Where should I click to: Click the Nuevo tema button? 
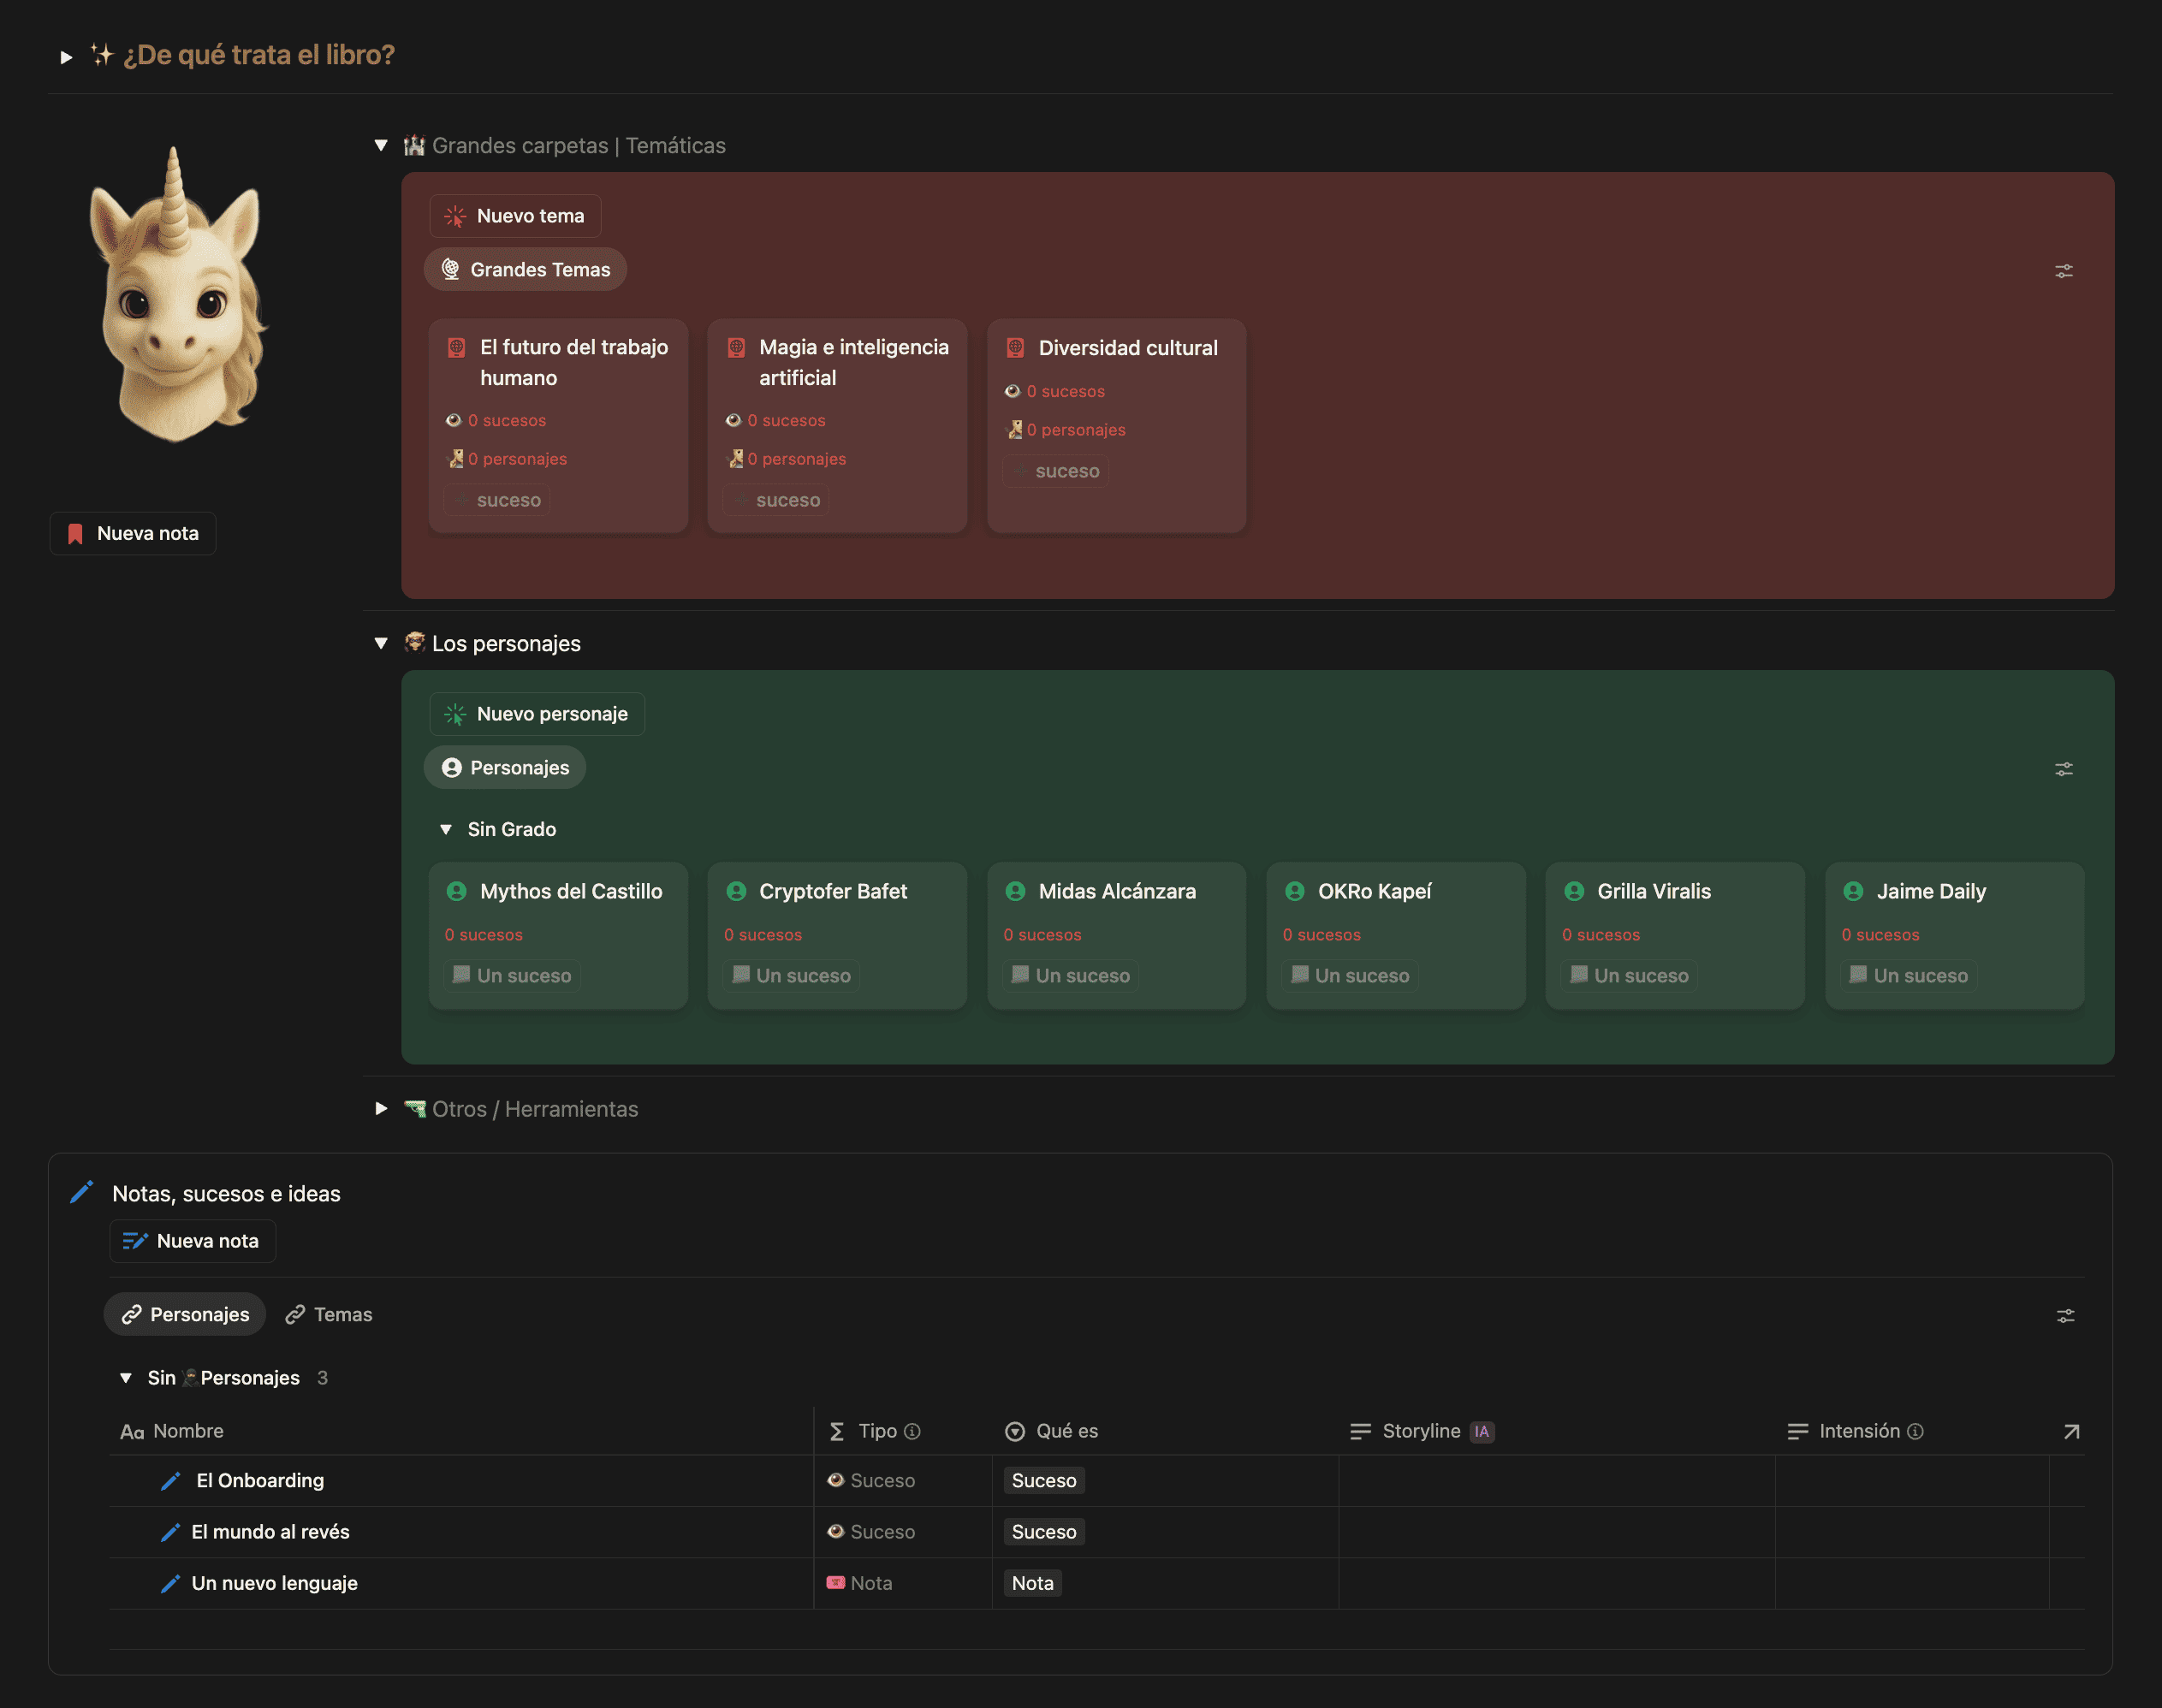(515, 216)
